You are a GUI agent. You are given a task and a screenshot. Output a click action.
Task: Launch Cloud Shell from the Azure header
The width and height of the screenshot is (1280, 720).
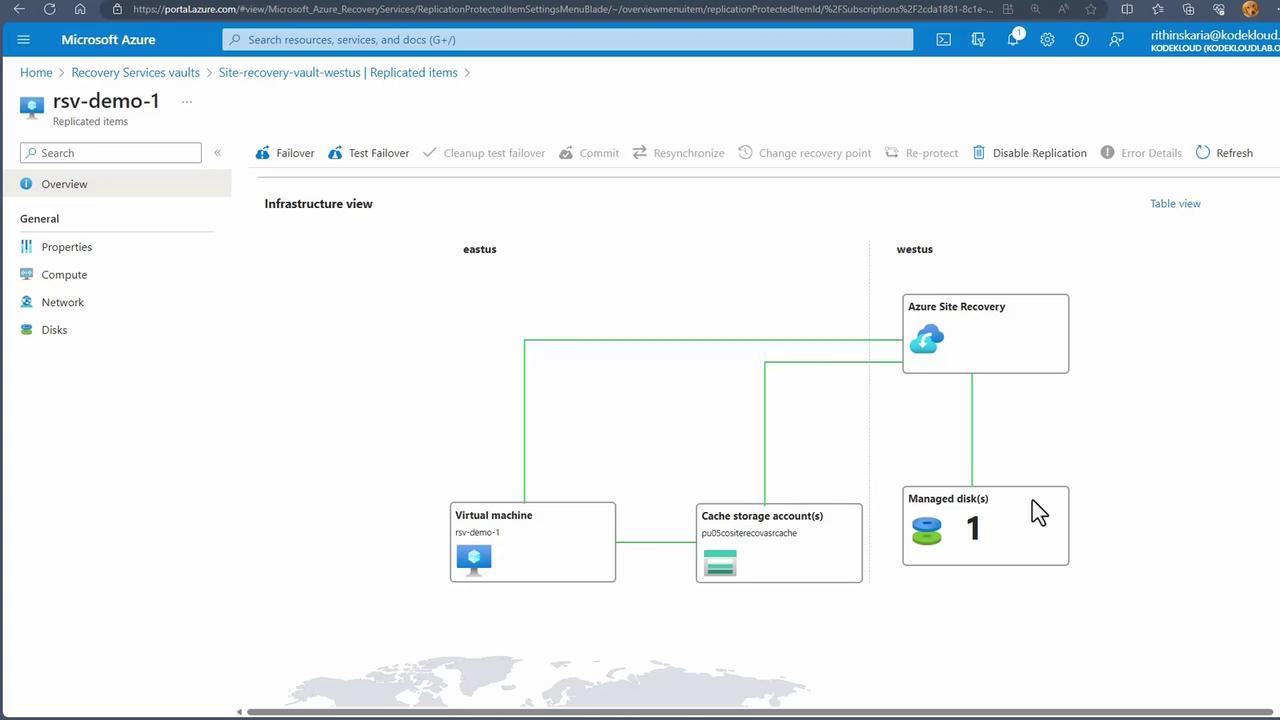point(943,40)
